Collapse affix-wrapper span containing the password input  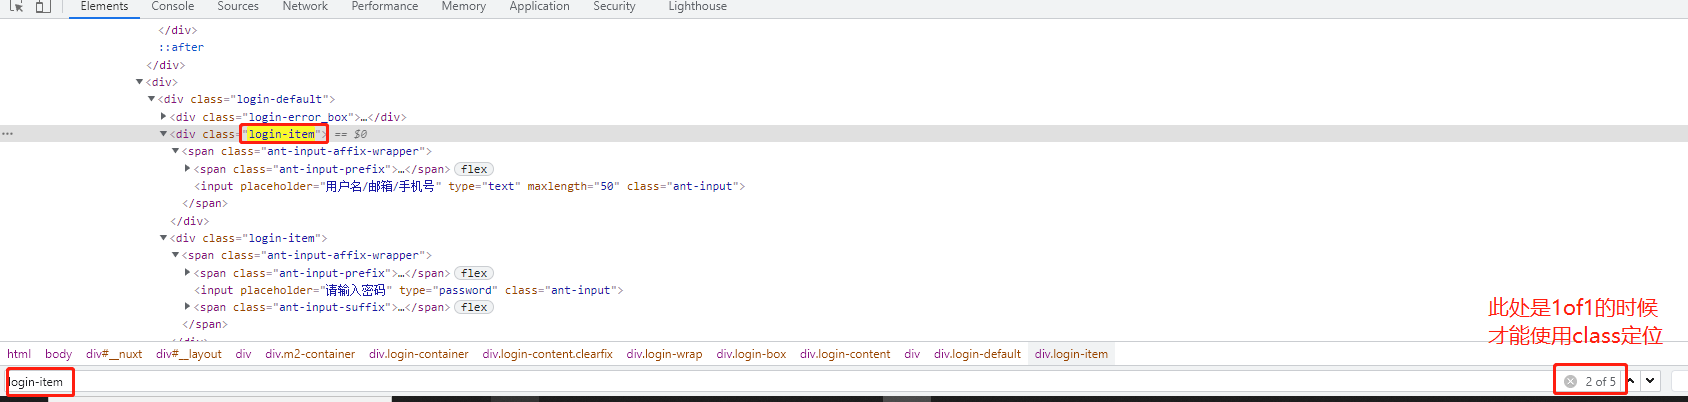[175, 255]
